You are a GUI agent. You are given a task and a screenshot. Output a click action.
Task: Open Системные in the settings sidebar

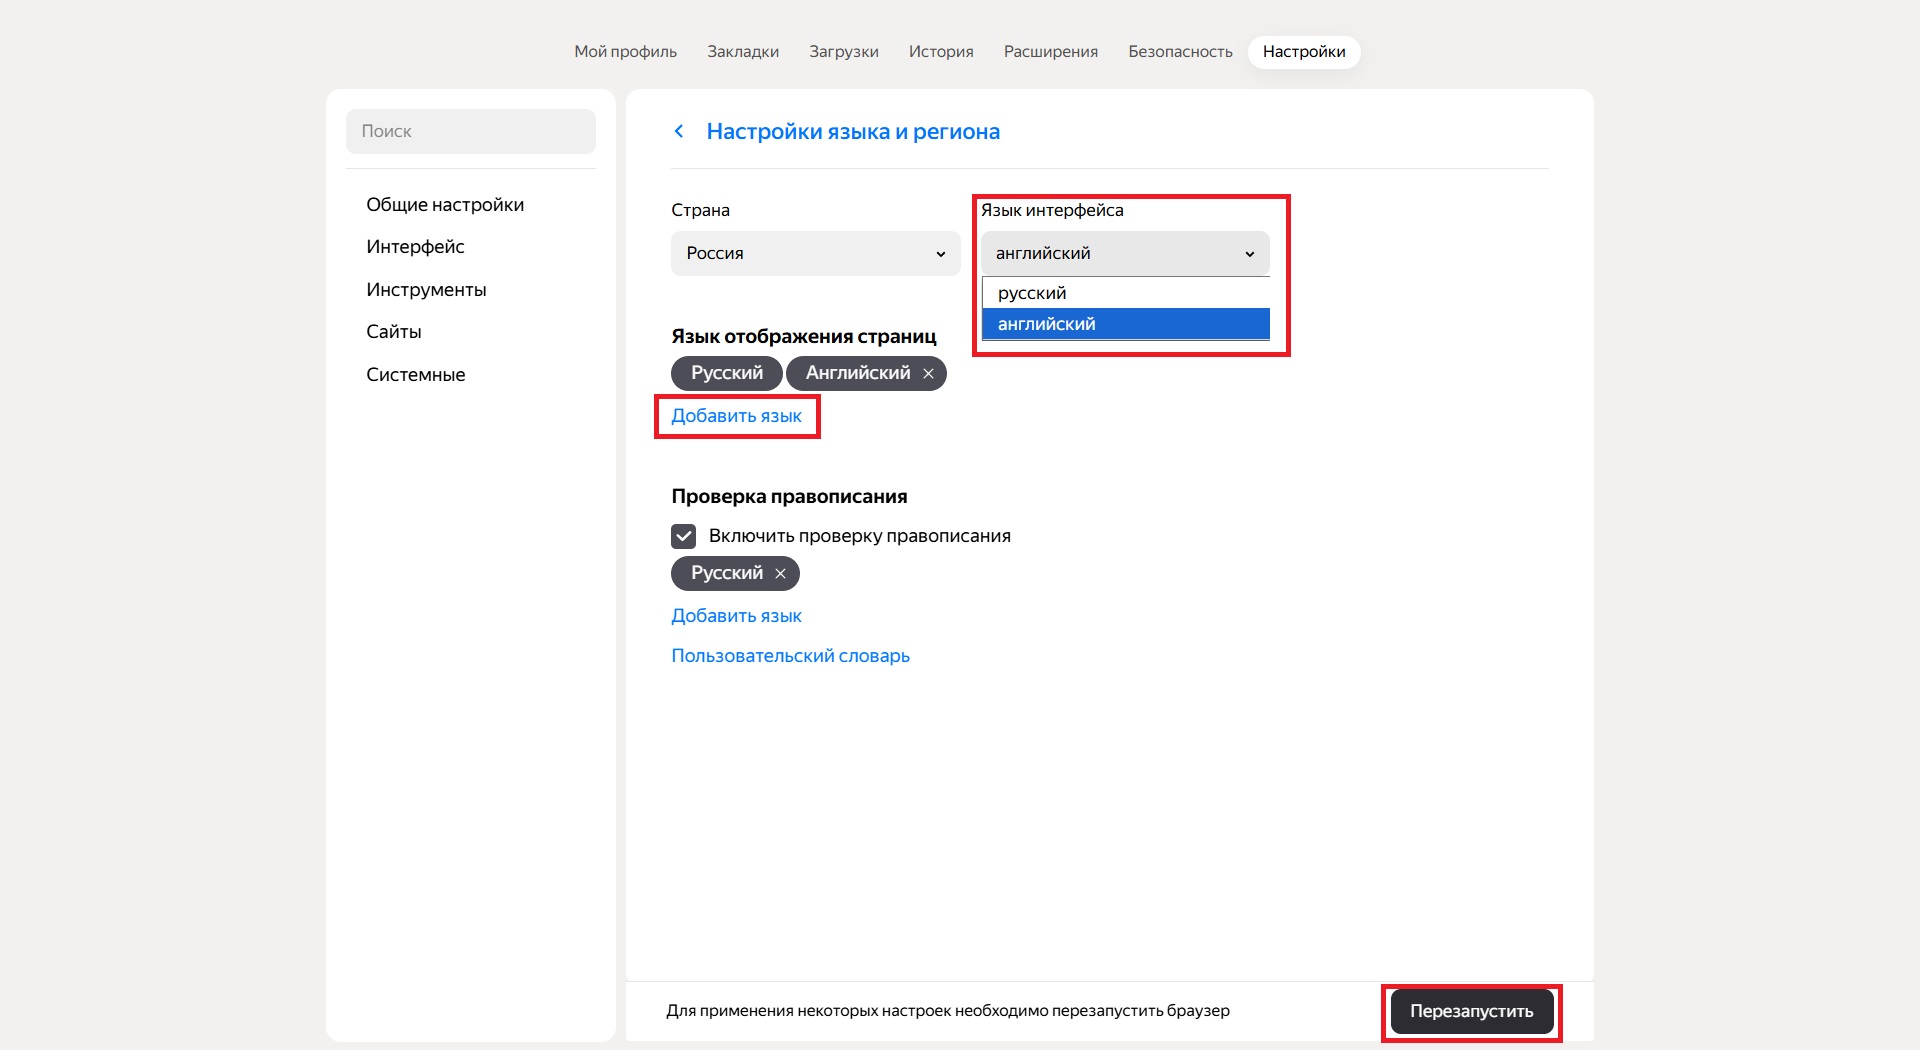(415, 375)
